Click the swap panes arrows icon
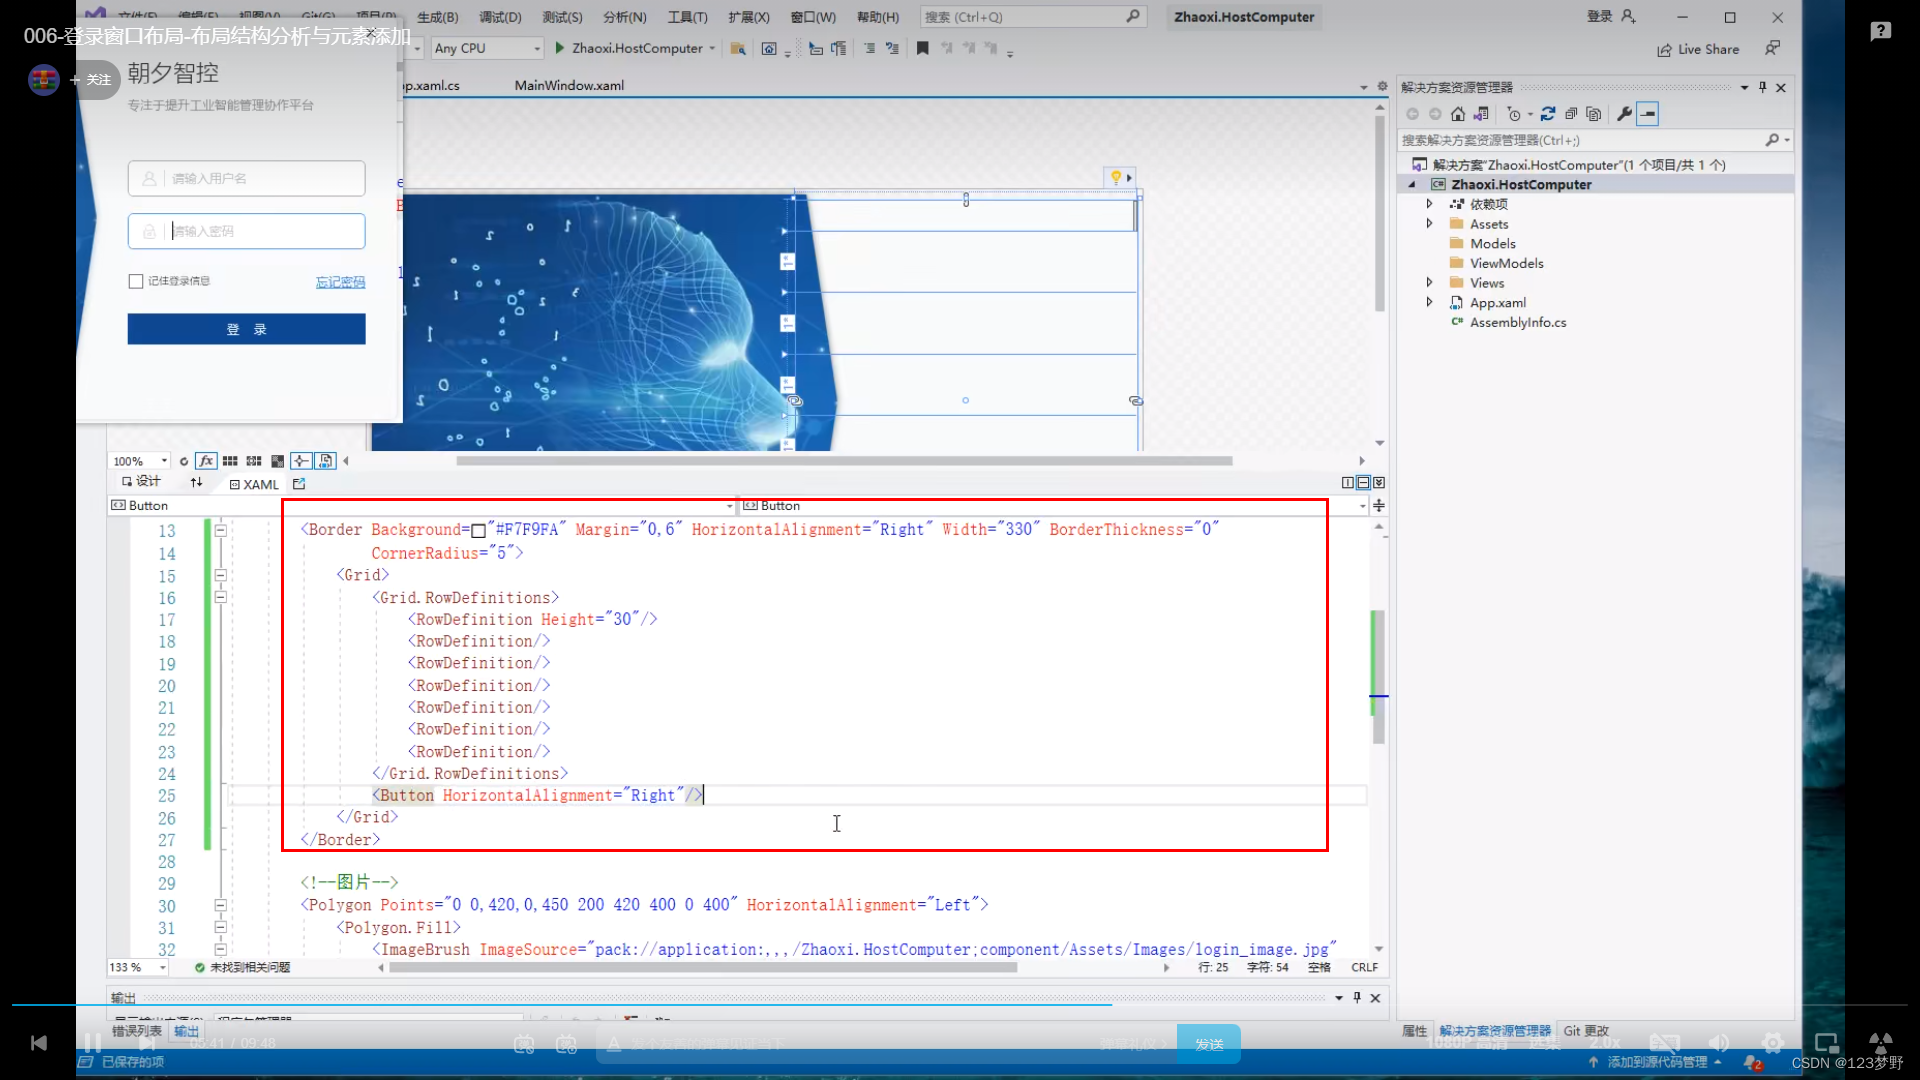 [196, 482]
